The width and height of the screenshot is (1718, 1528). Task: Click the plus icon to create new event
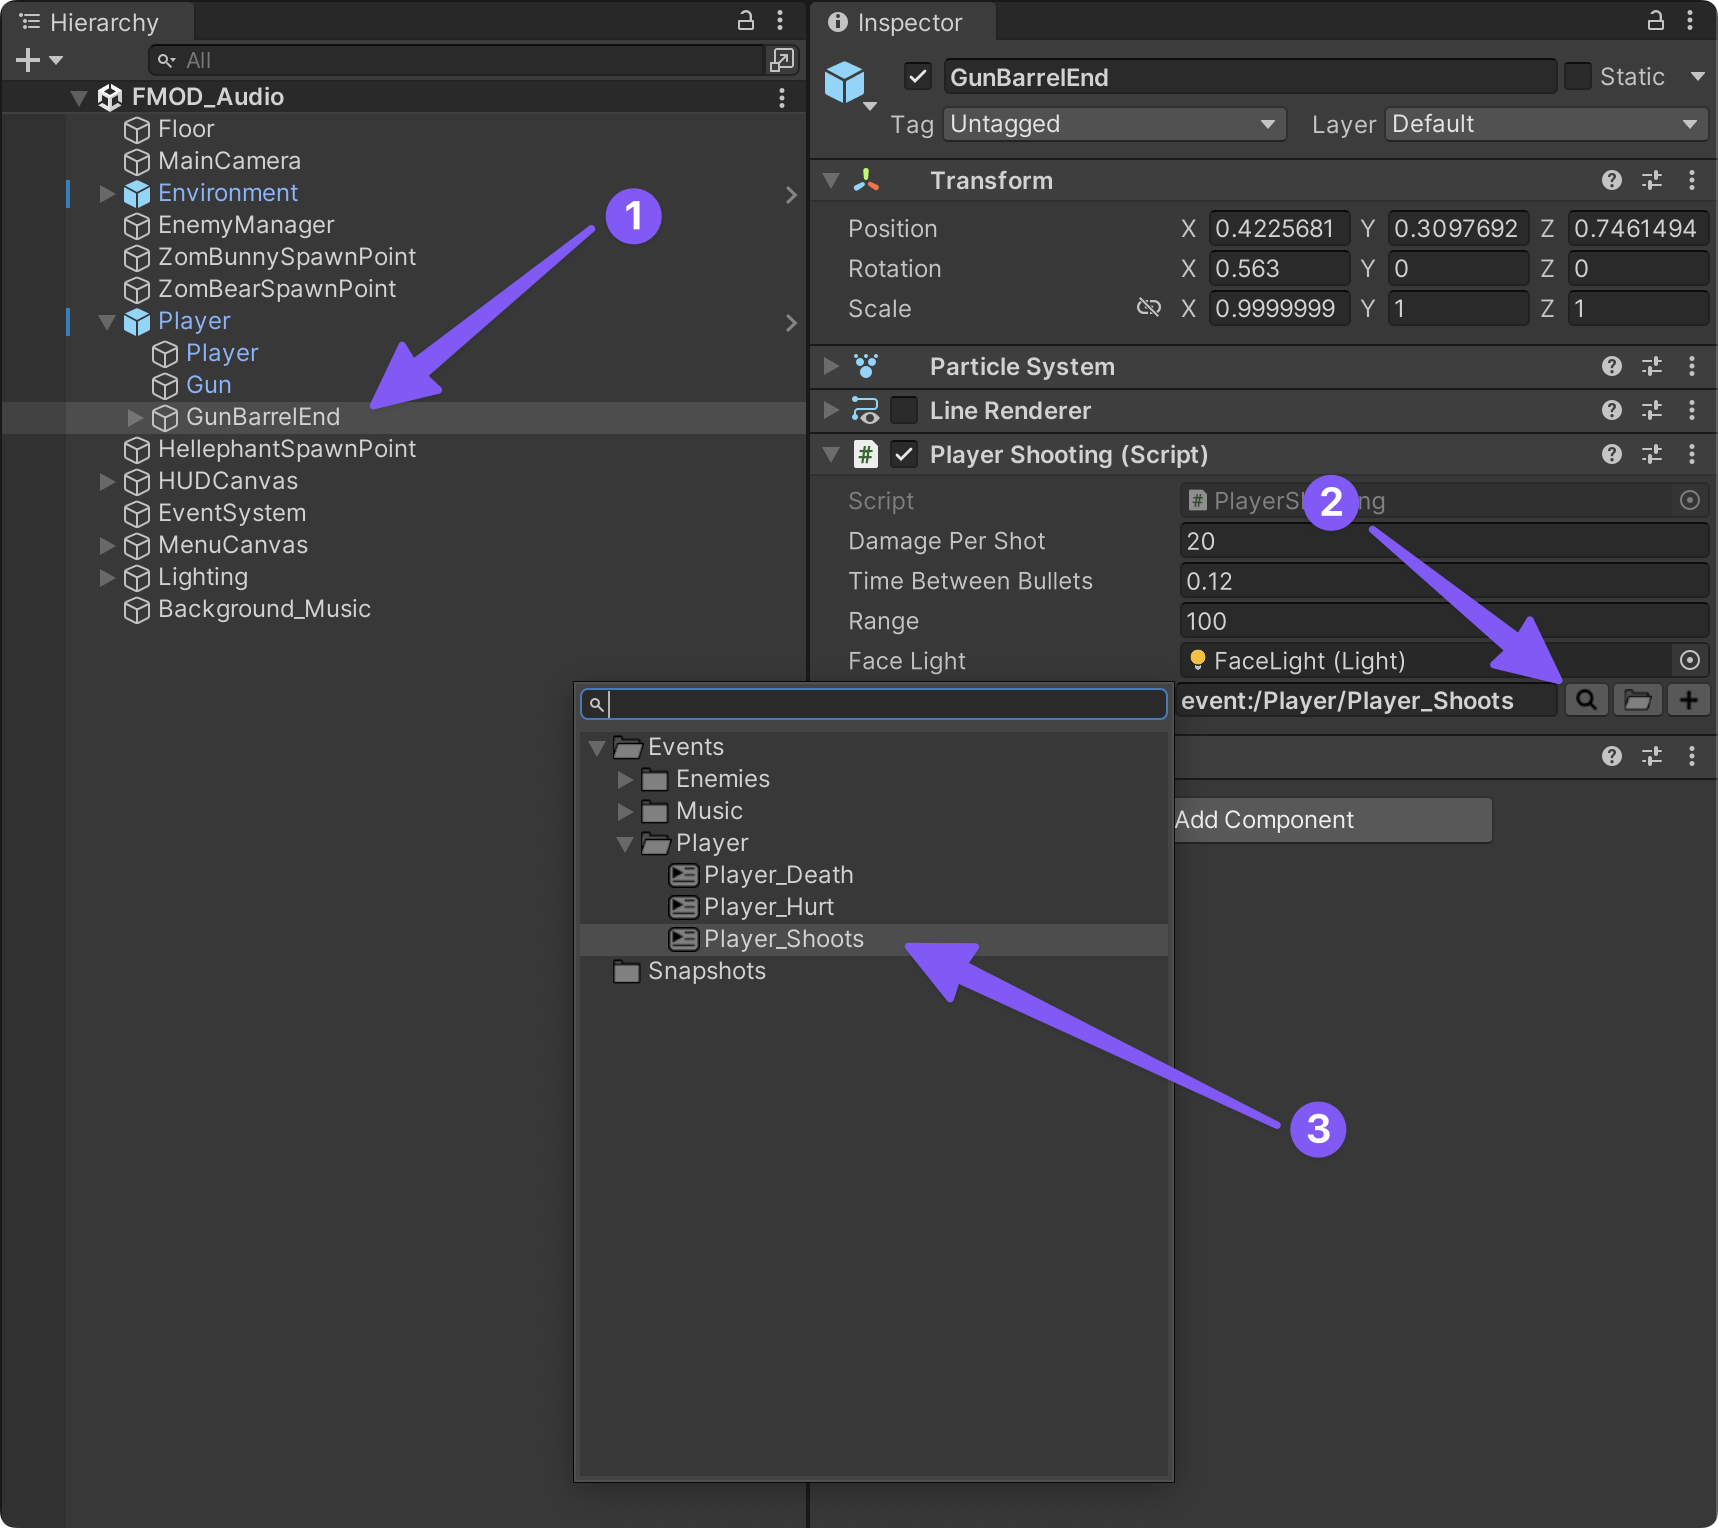coord(1689,700)
